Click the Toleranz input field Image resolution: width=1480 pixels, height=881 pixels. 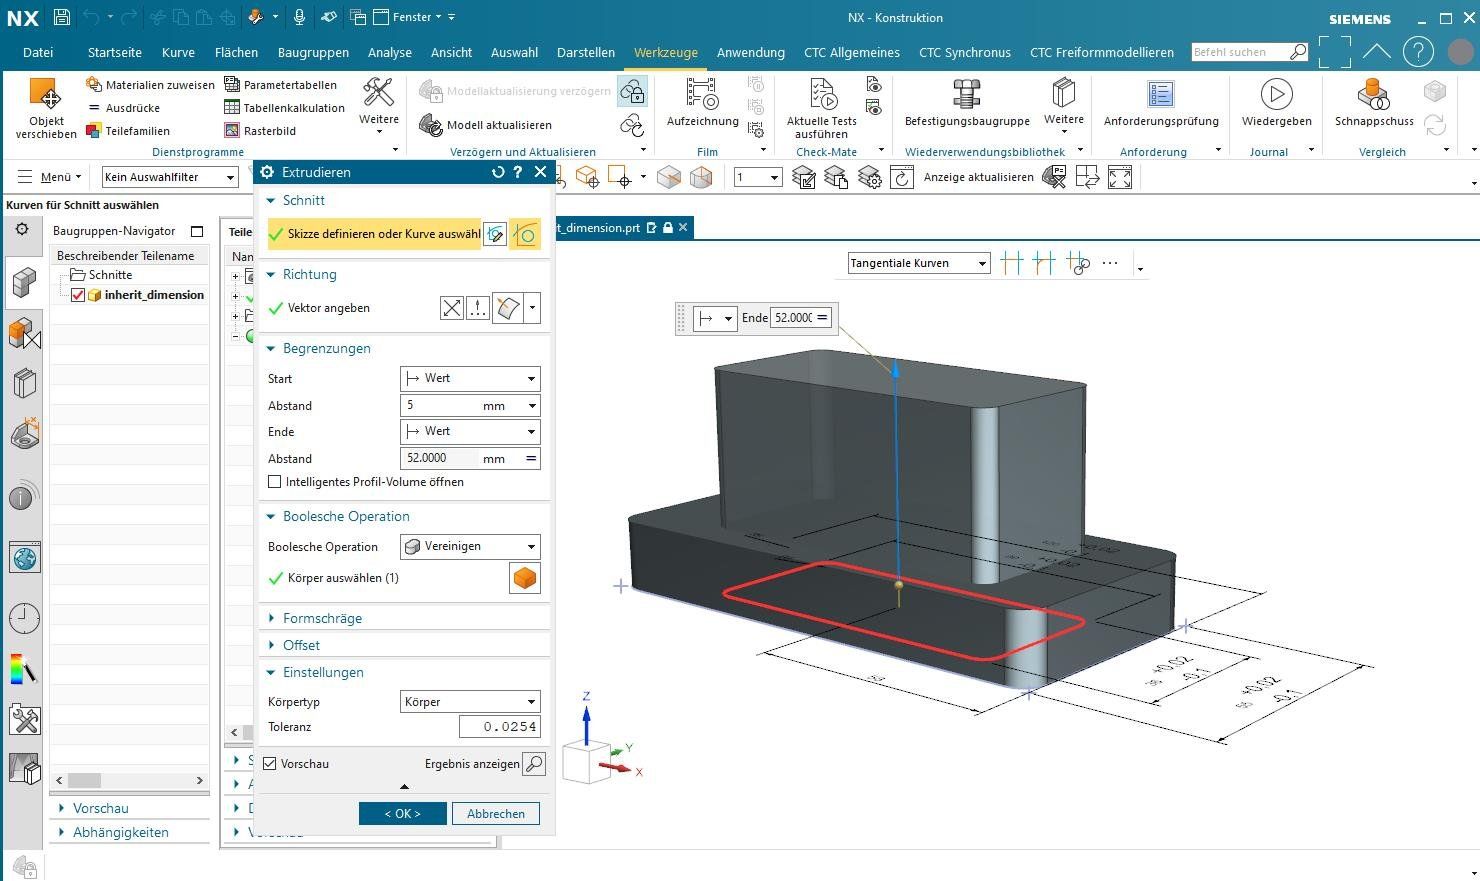click(x=499, y=727)
